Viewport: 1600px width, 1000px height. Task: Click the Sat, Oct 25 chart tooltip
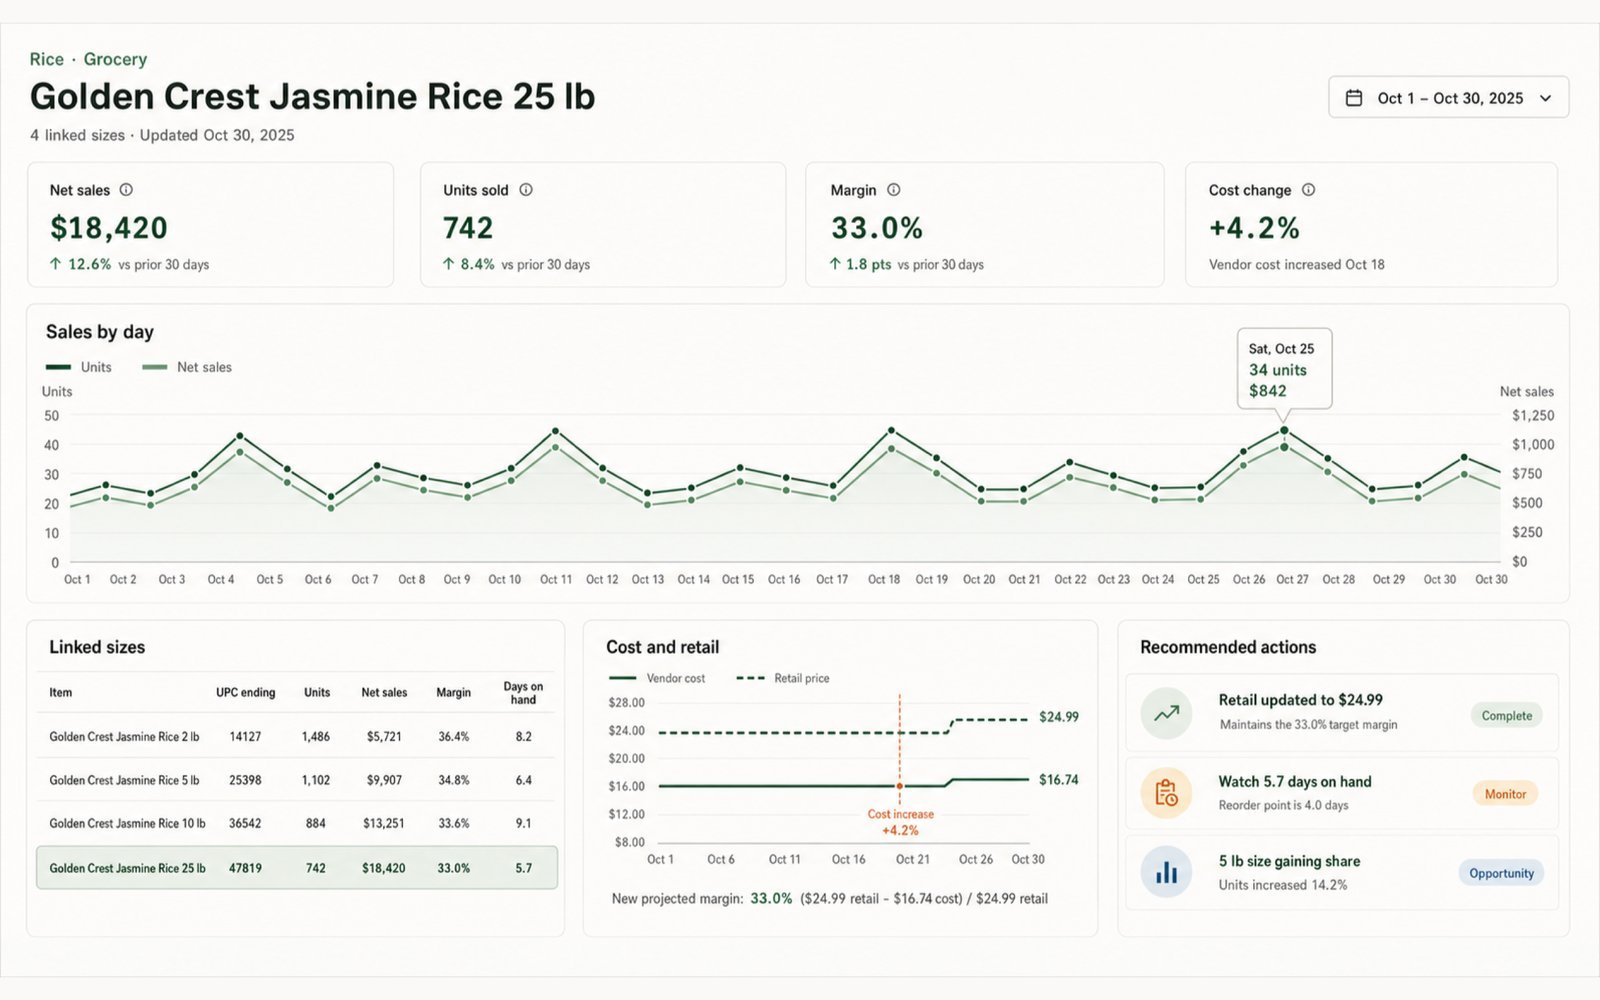[1284, 369]
